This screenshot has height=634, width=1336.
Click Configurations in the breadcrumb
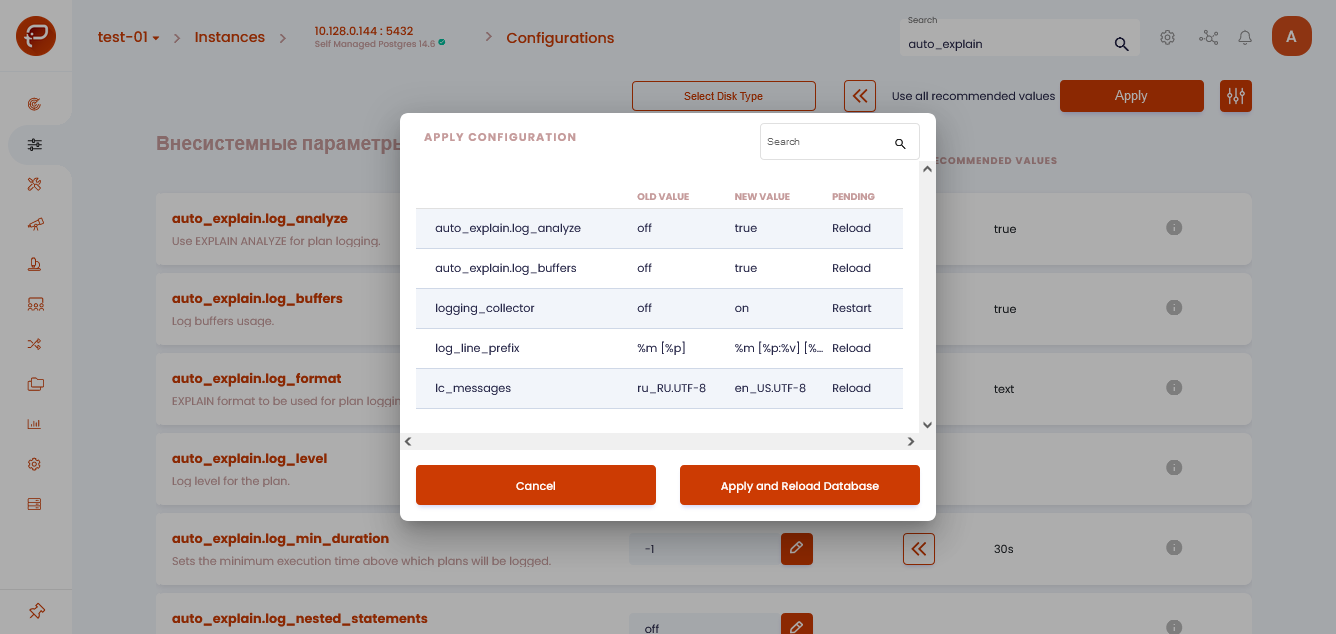(x=560, y=38)
